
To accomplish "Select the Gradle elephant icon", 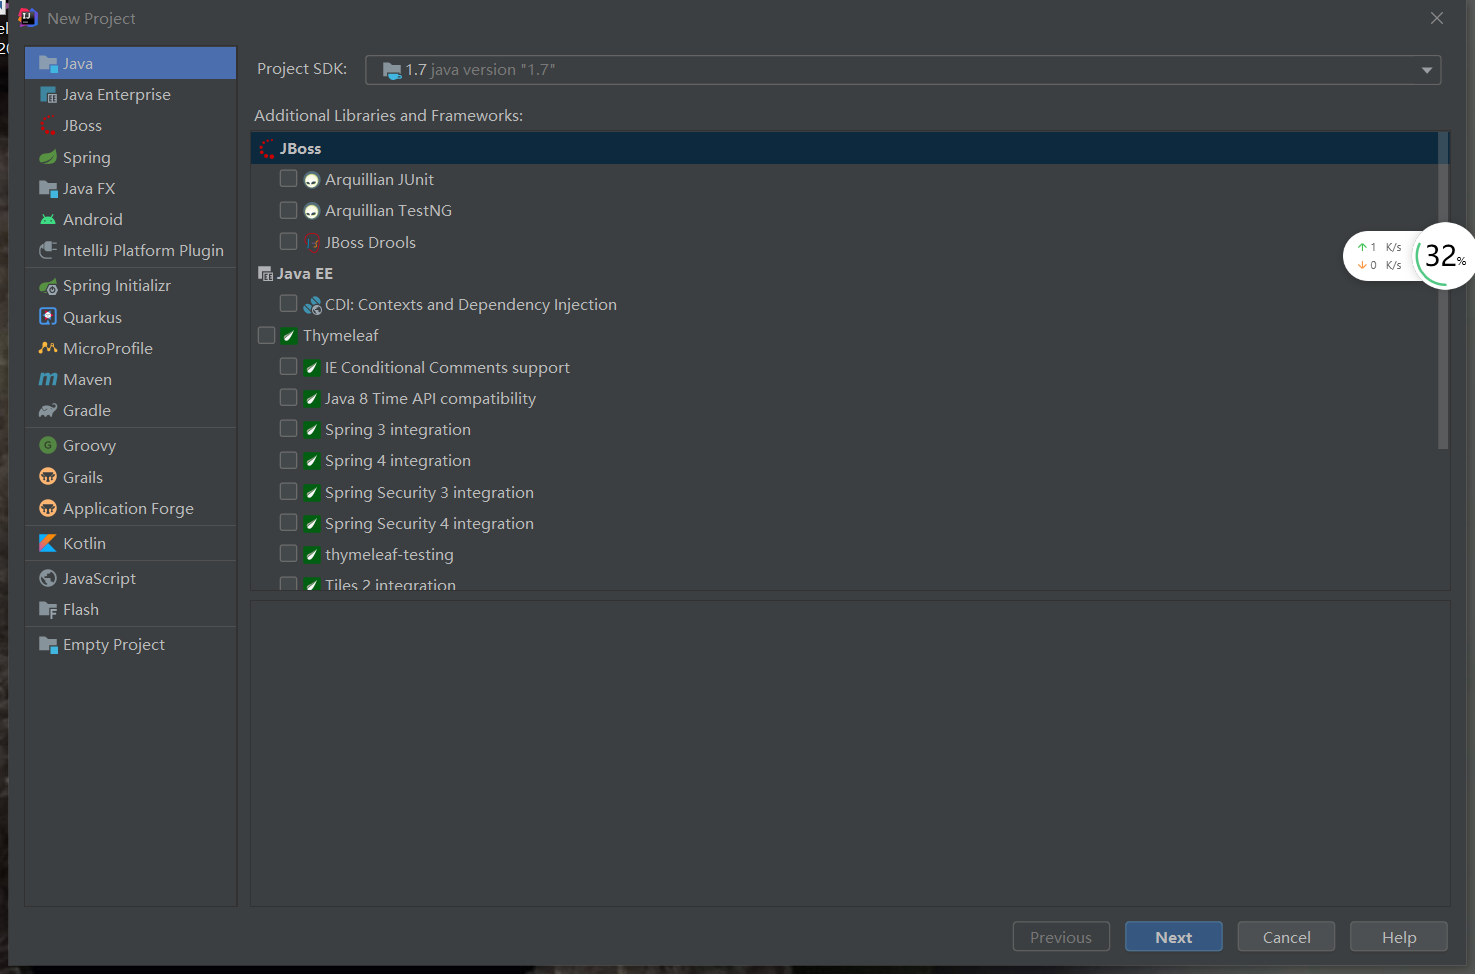I will point(48,410).
